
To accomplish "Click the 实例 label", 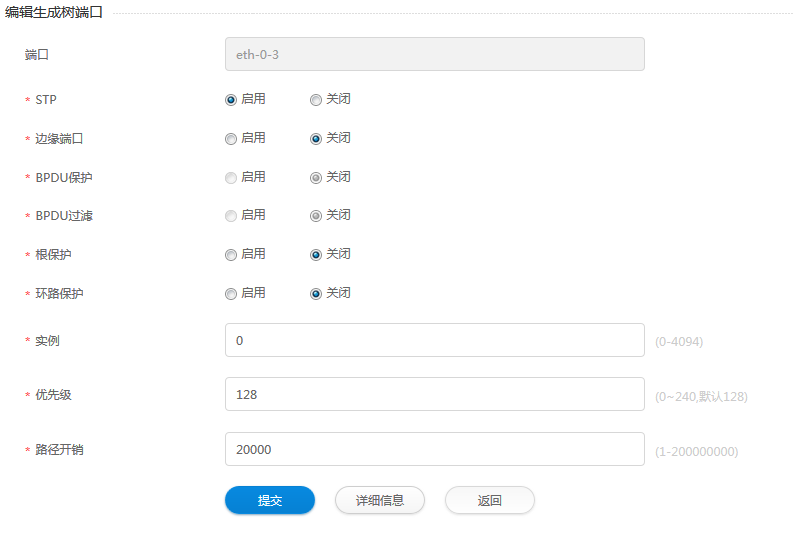I will coord(47,341).
